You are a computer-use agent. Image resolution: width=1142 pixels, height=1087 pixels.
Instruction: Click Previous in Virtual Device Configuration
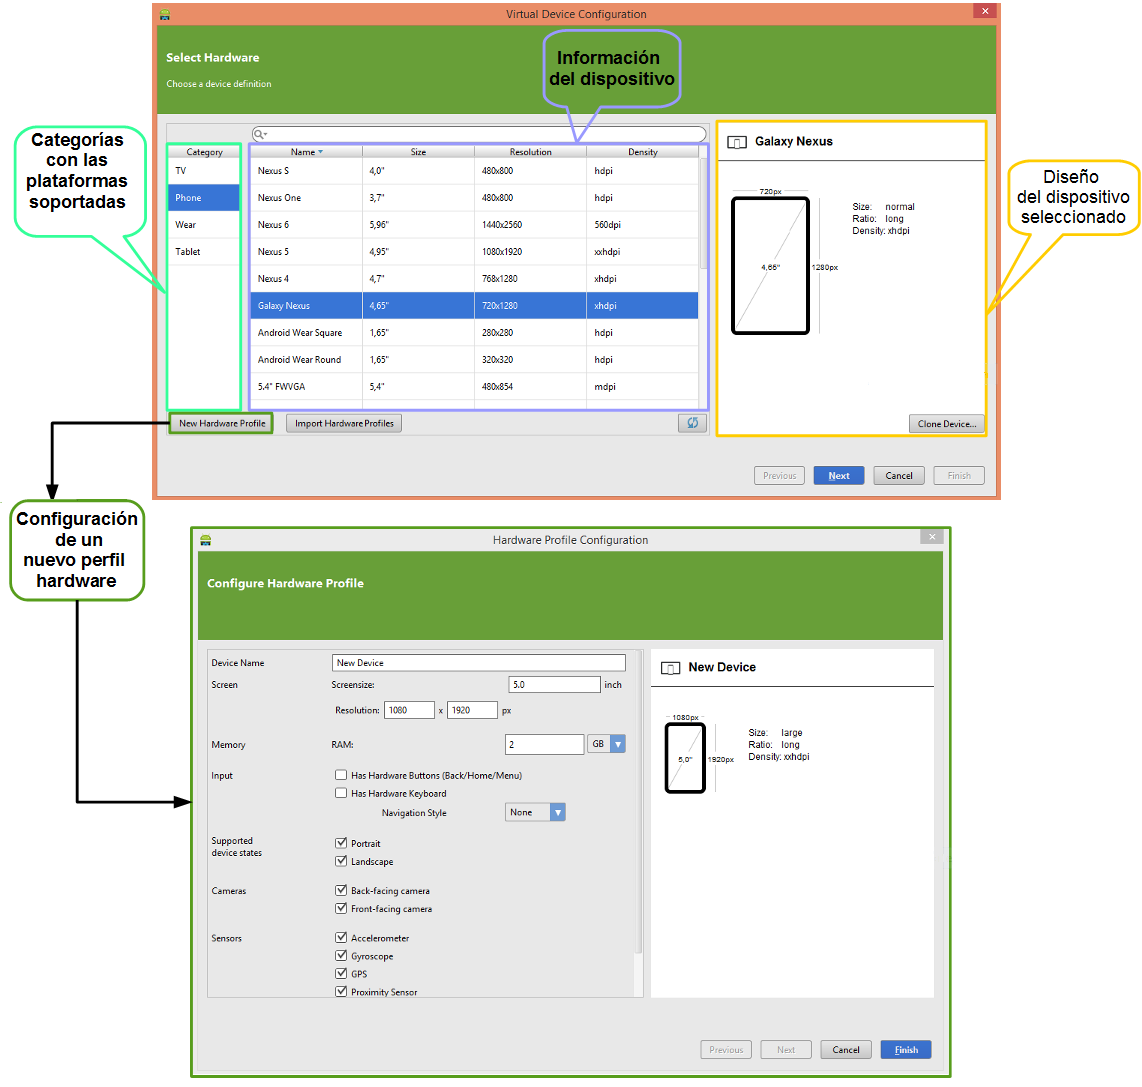tap(779, 476)
